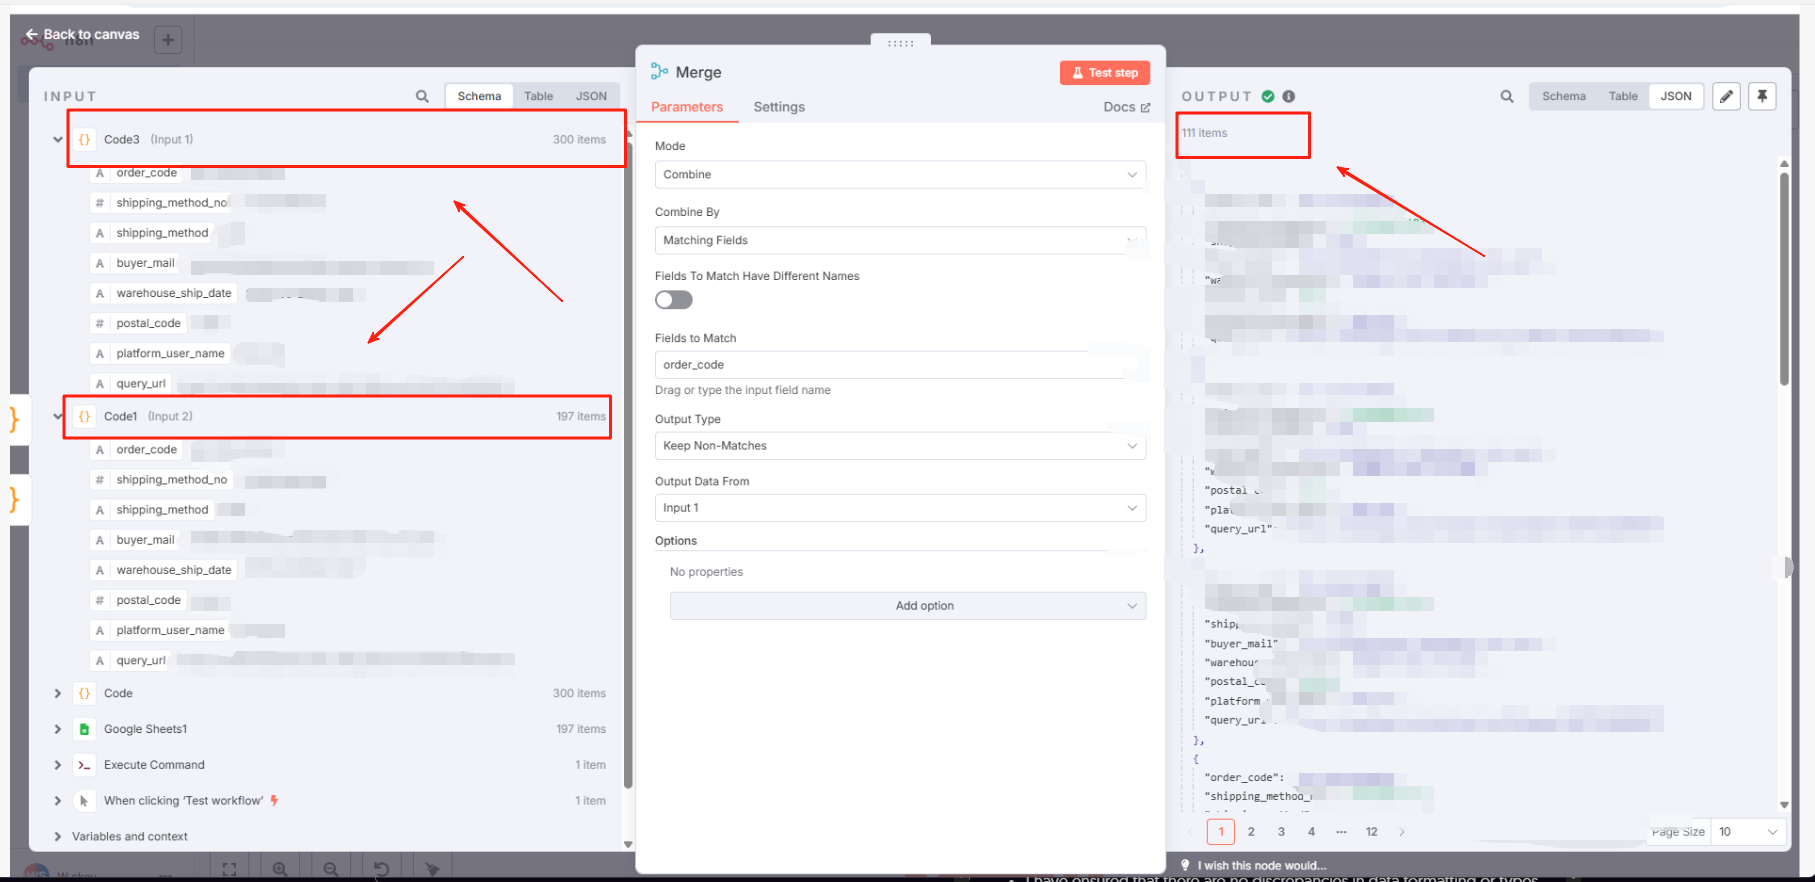1815x882 pixels.
Task: Go to output page 12
Action: 1372,832
